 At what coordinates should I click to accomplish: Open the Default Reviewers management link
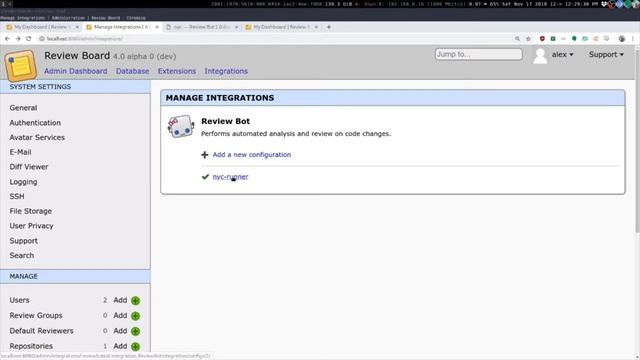coord(41,331)
